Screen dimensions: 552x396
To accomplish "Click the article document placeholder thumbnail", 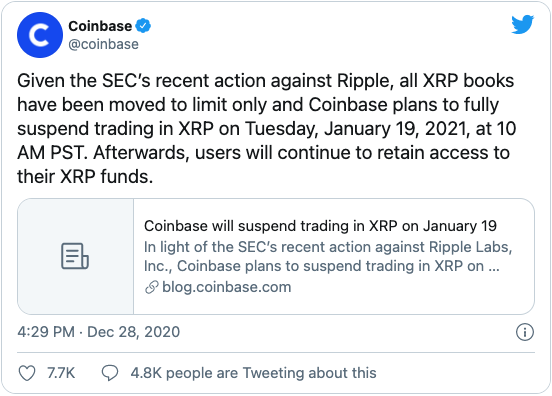I will click(x=75, y=256).
